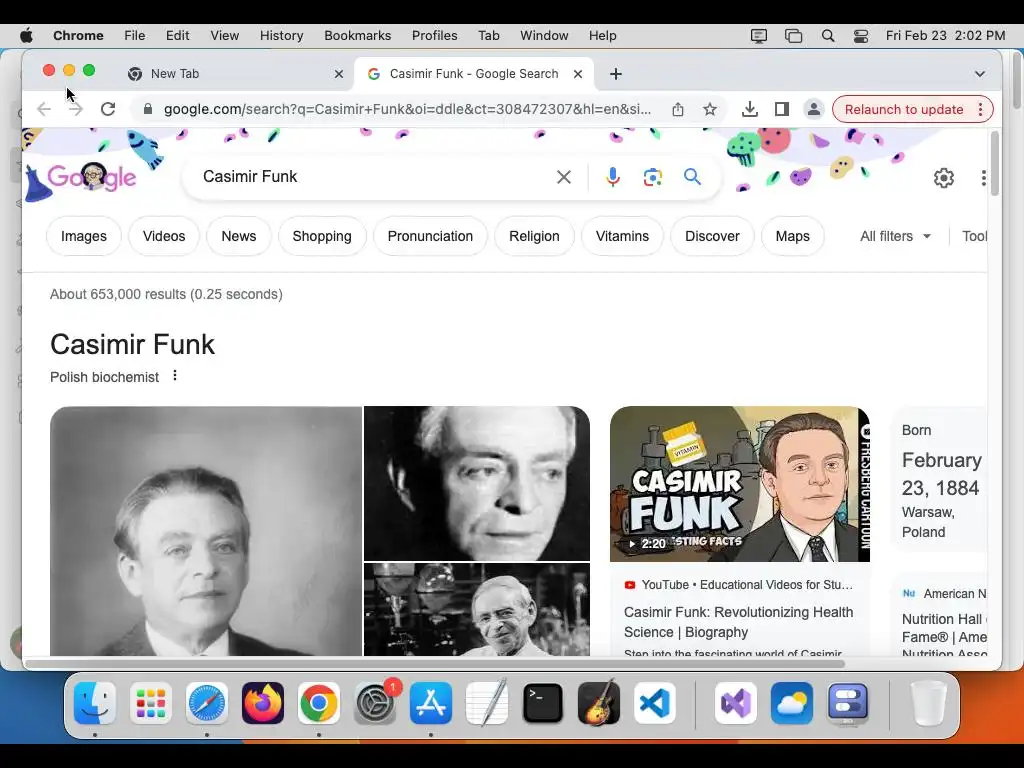The height and width of the screenshot is (768, 1024).
Task: Select the Religion filter chip
Action: pos(534,236)
